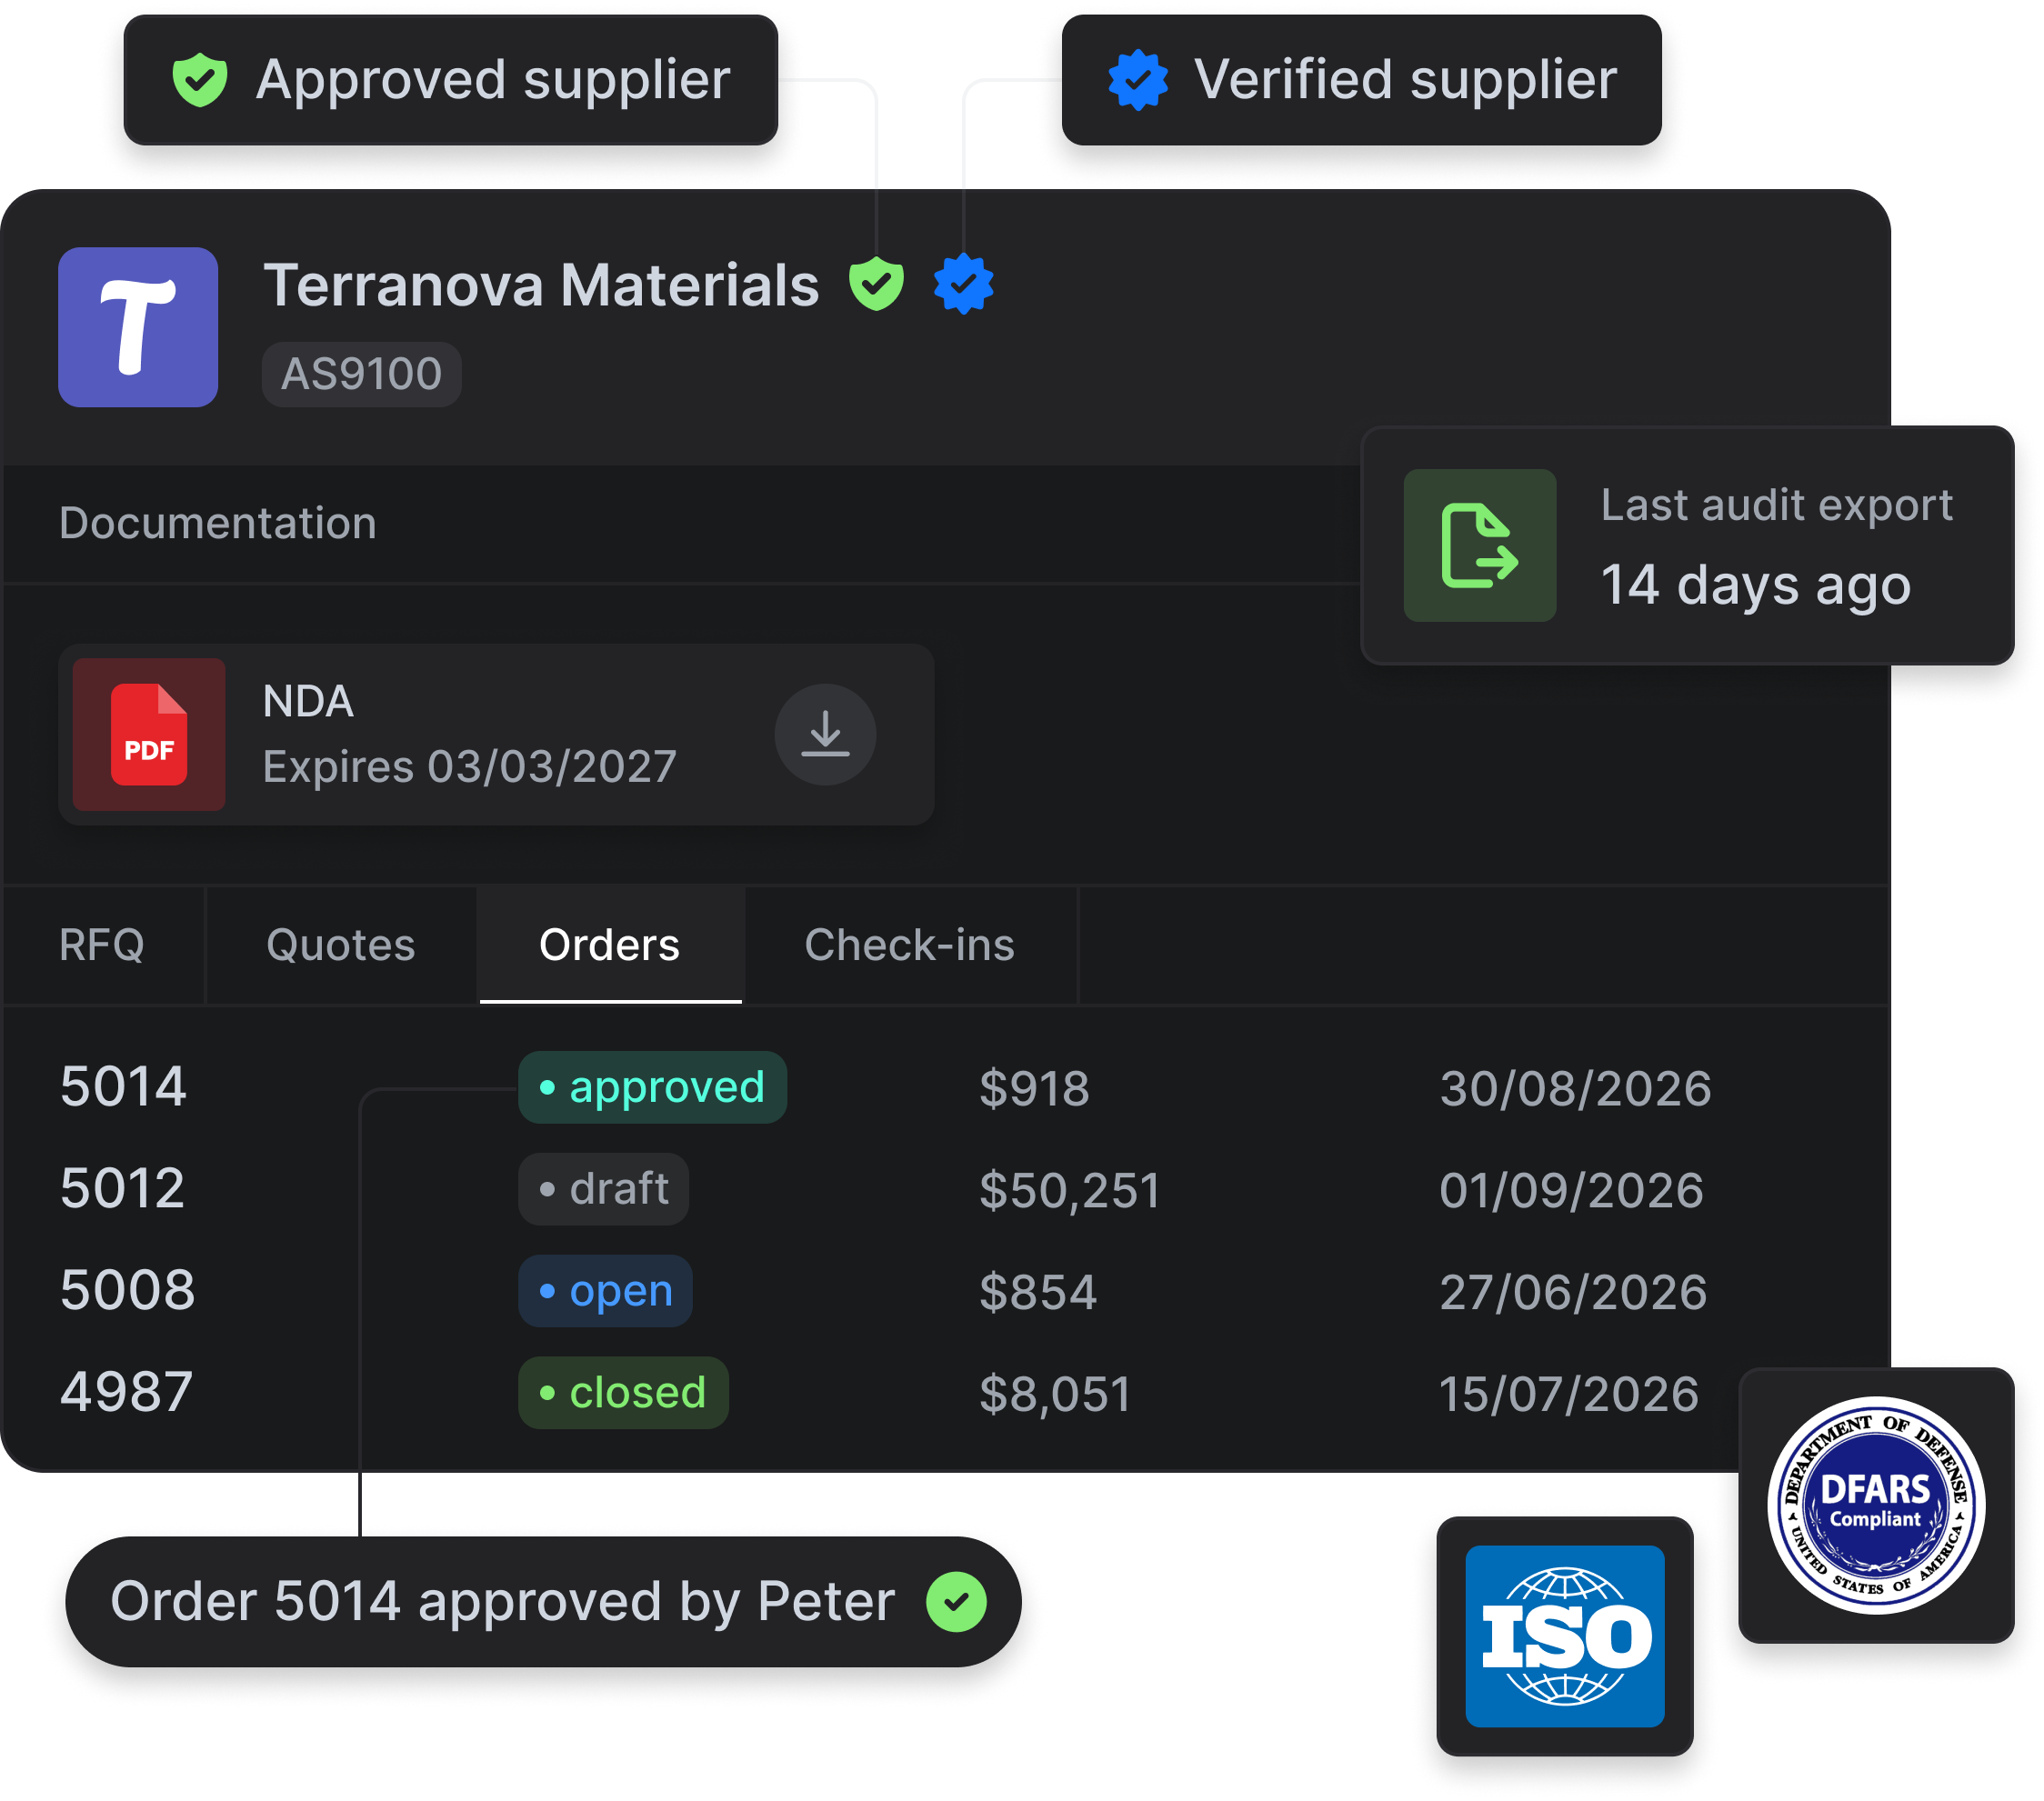Click the closed status badge
Image resolution: width=2044 pixels, height=1801 pixels.
[x=623, y=1392]
